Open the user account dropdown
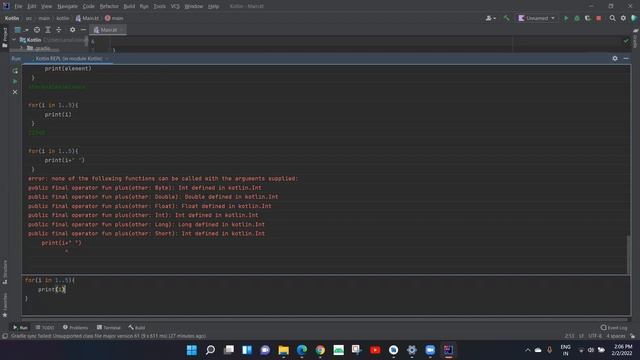The height and width of the screenshot is (360, 640). [x=491, y=18]
